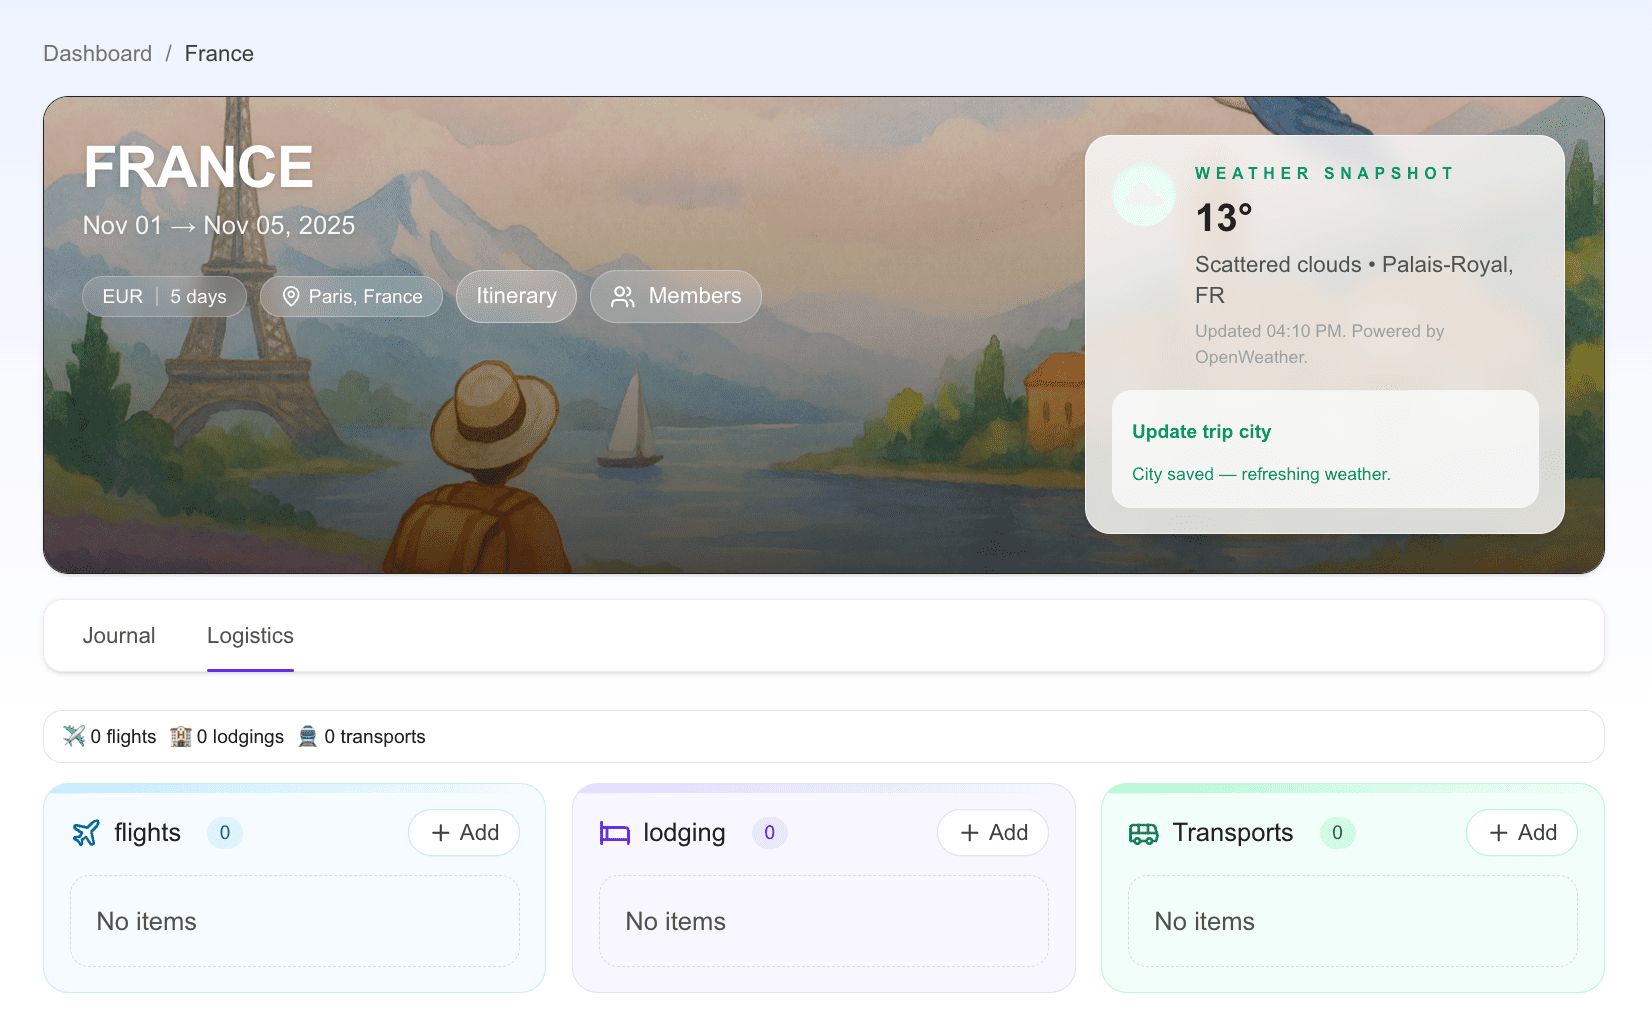Click the France breadcrumb label
Screen dimensions: 1652x1032
(218, 53)
